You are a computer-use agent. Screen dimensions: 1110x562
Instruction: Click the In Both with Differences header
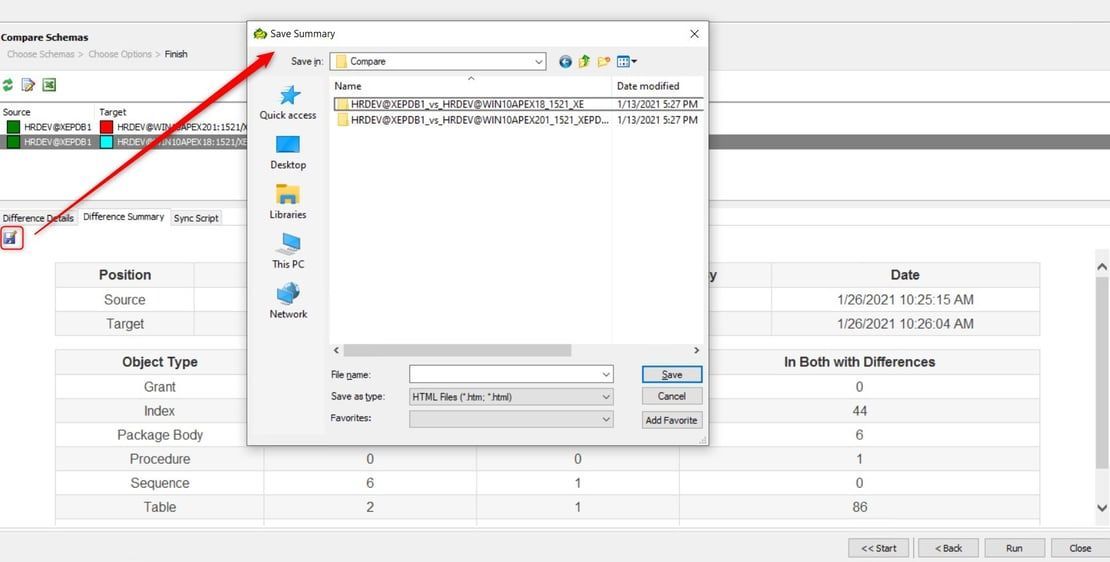click(x=859, y=362)
